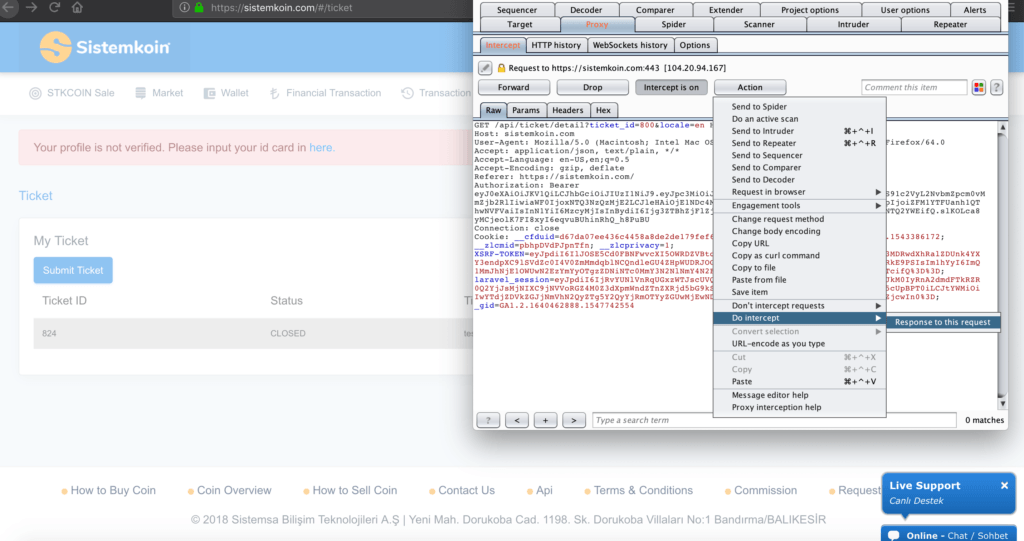This screenshot has width=1024, height=541.
Task: Click the Submit Ticket button
Action: coord(73,270)
